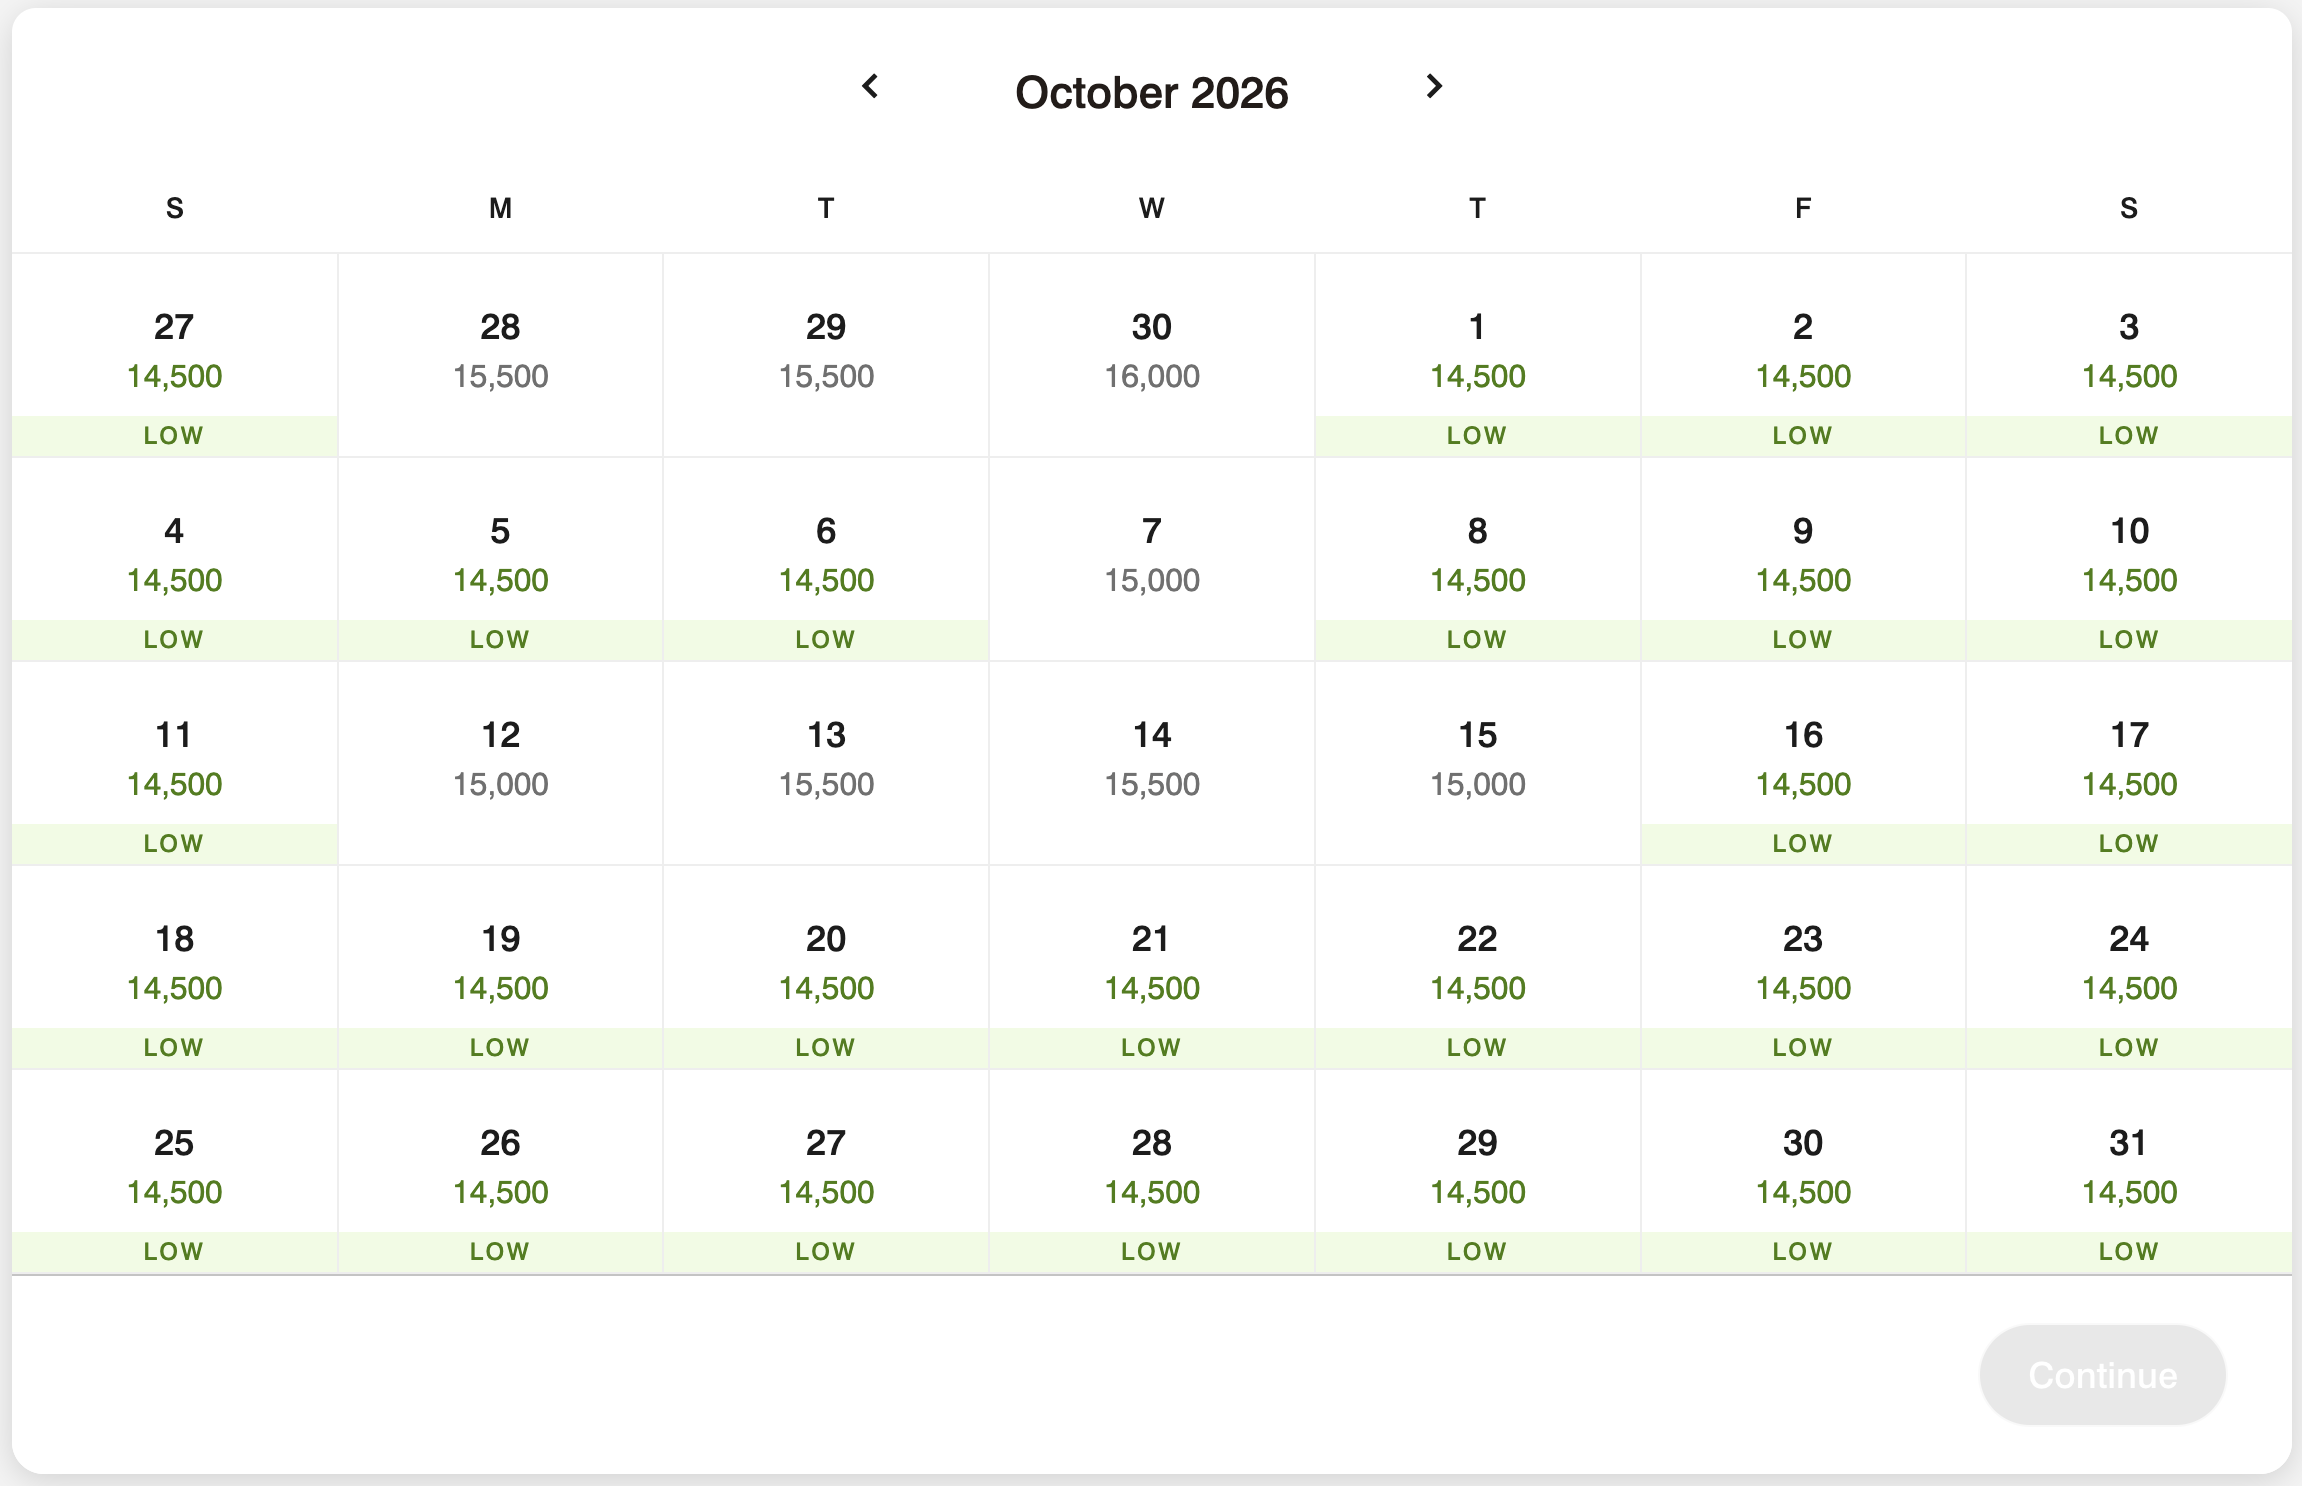Choose October 25 starting the last week
The image size is (2302, 1486).
(174, 1165)
